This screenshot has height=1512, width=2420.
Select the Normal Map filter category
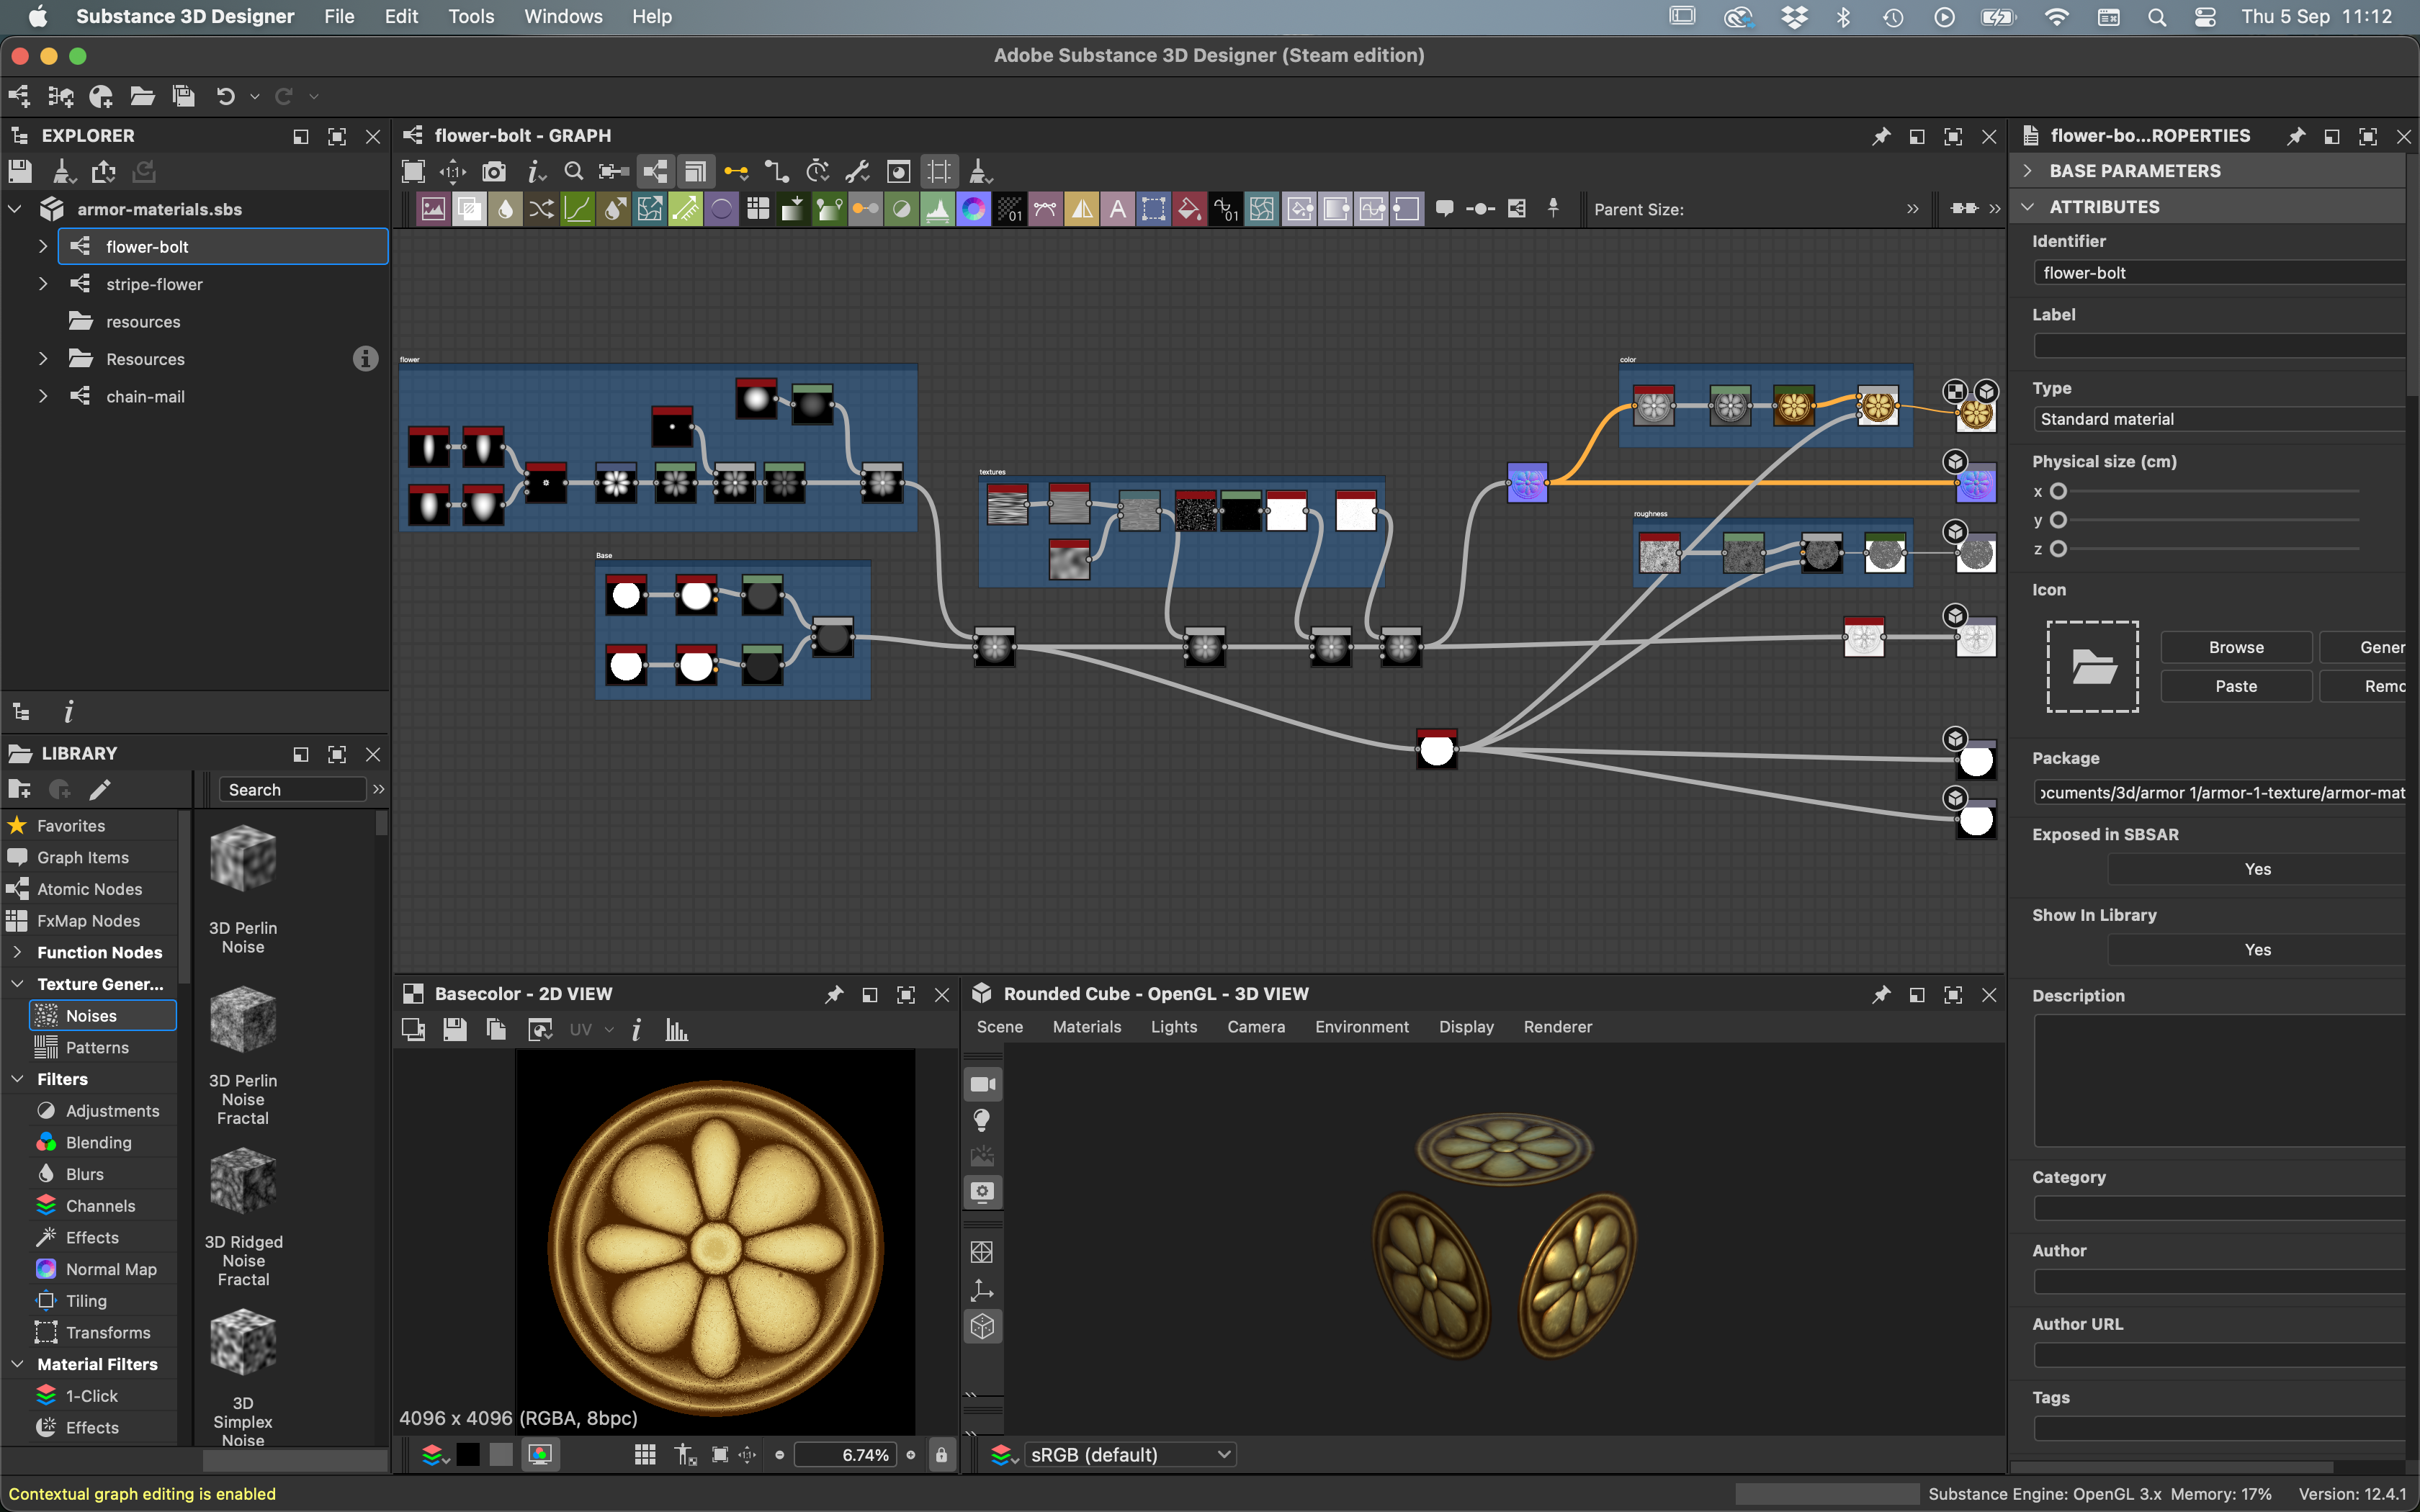pos(103,1269)
